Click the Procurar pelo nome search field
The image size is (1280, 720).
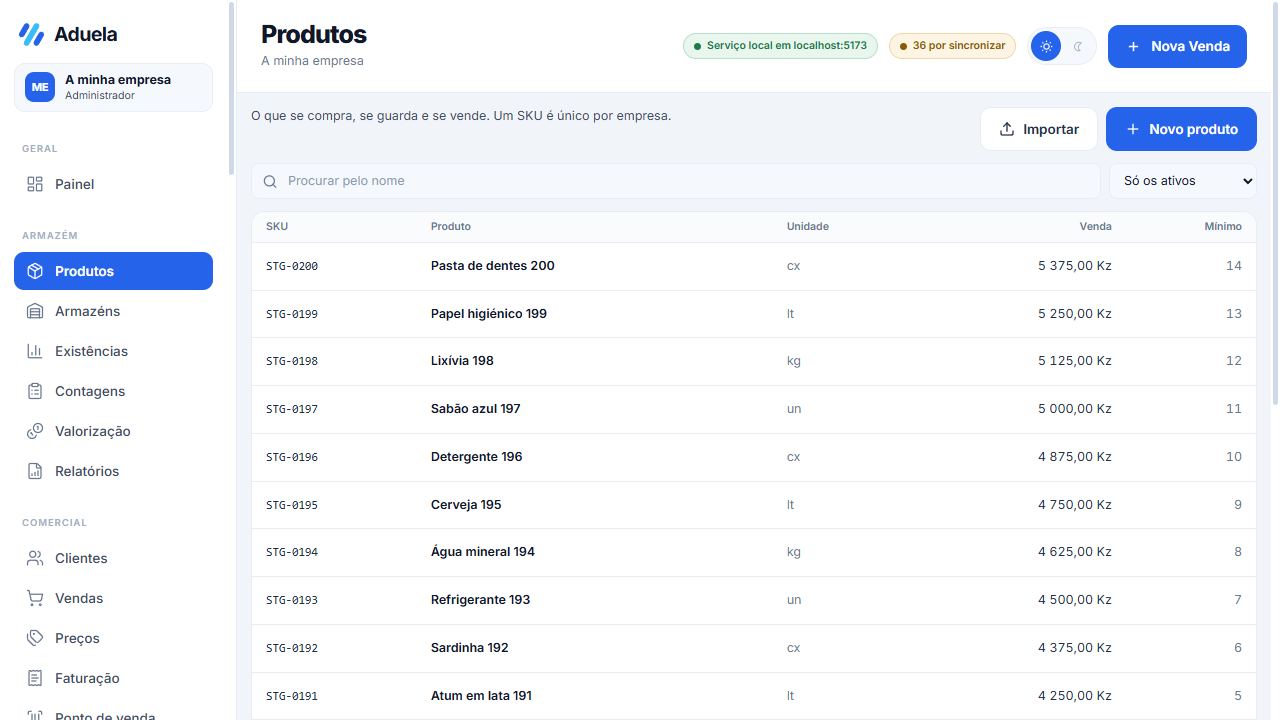tap(676, 181)
